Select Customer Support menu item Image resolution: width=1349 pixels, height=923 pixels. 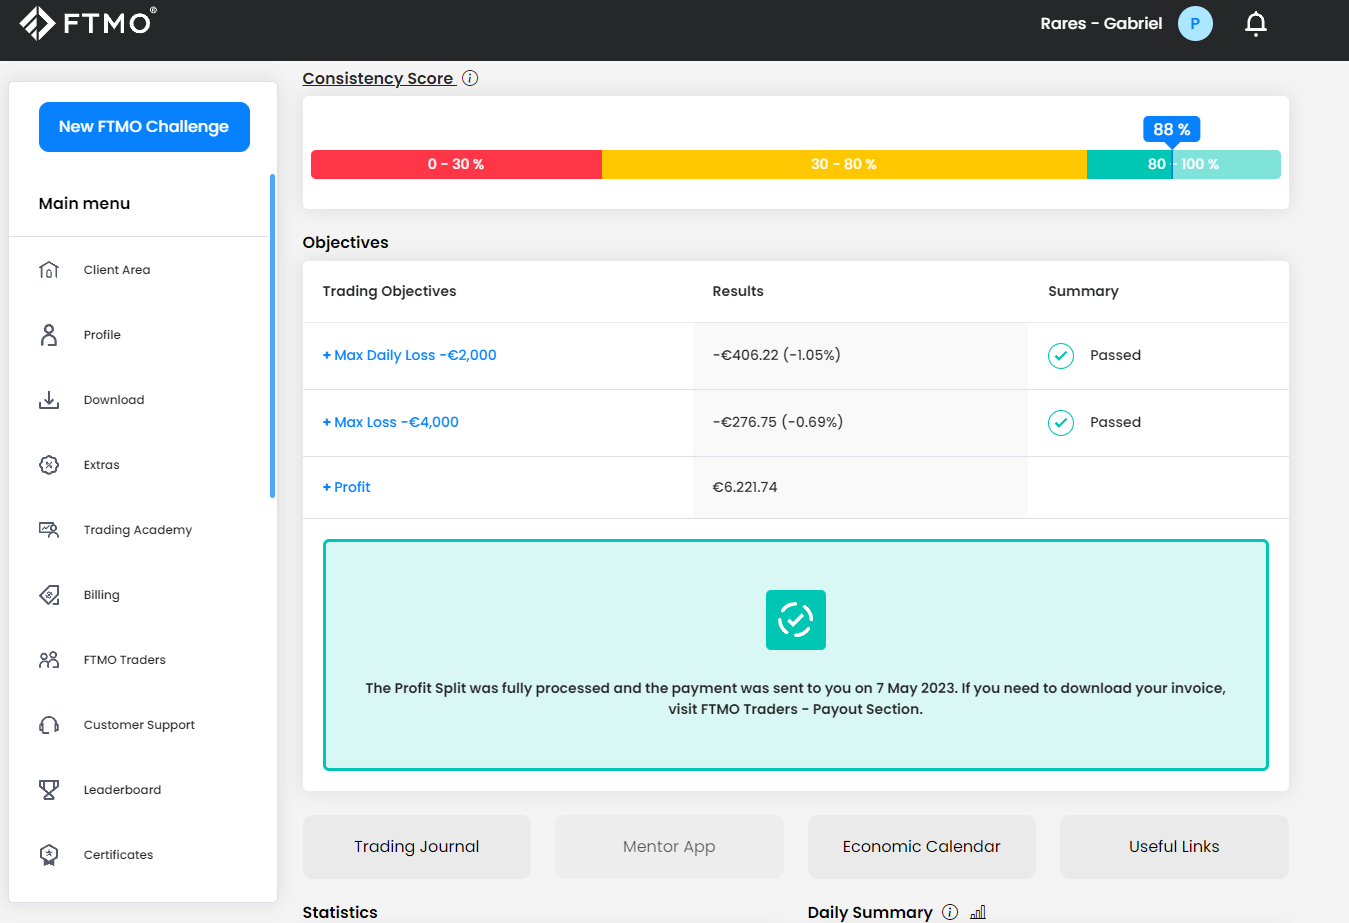[x=140, y=725]
